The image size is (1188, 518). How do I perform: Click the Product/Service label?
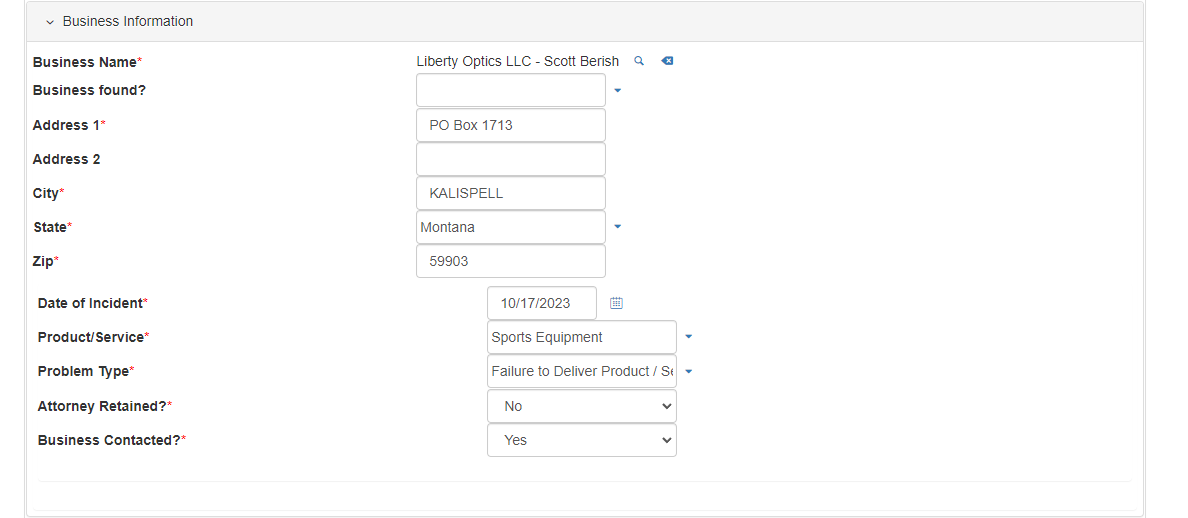point(93,337)
